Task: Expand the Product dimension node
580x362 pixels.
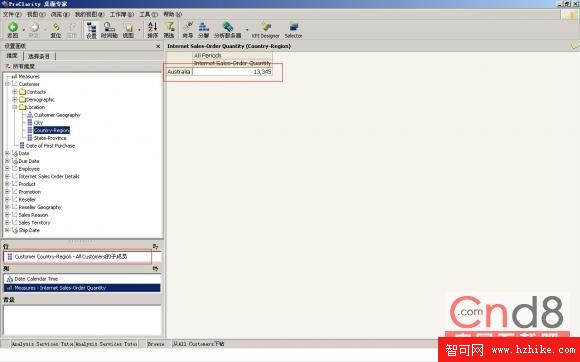Action: tap(7, 184)
